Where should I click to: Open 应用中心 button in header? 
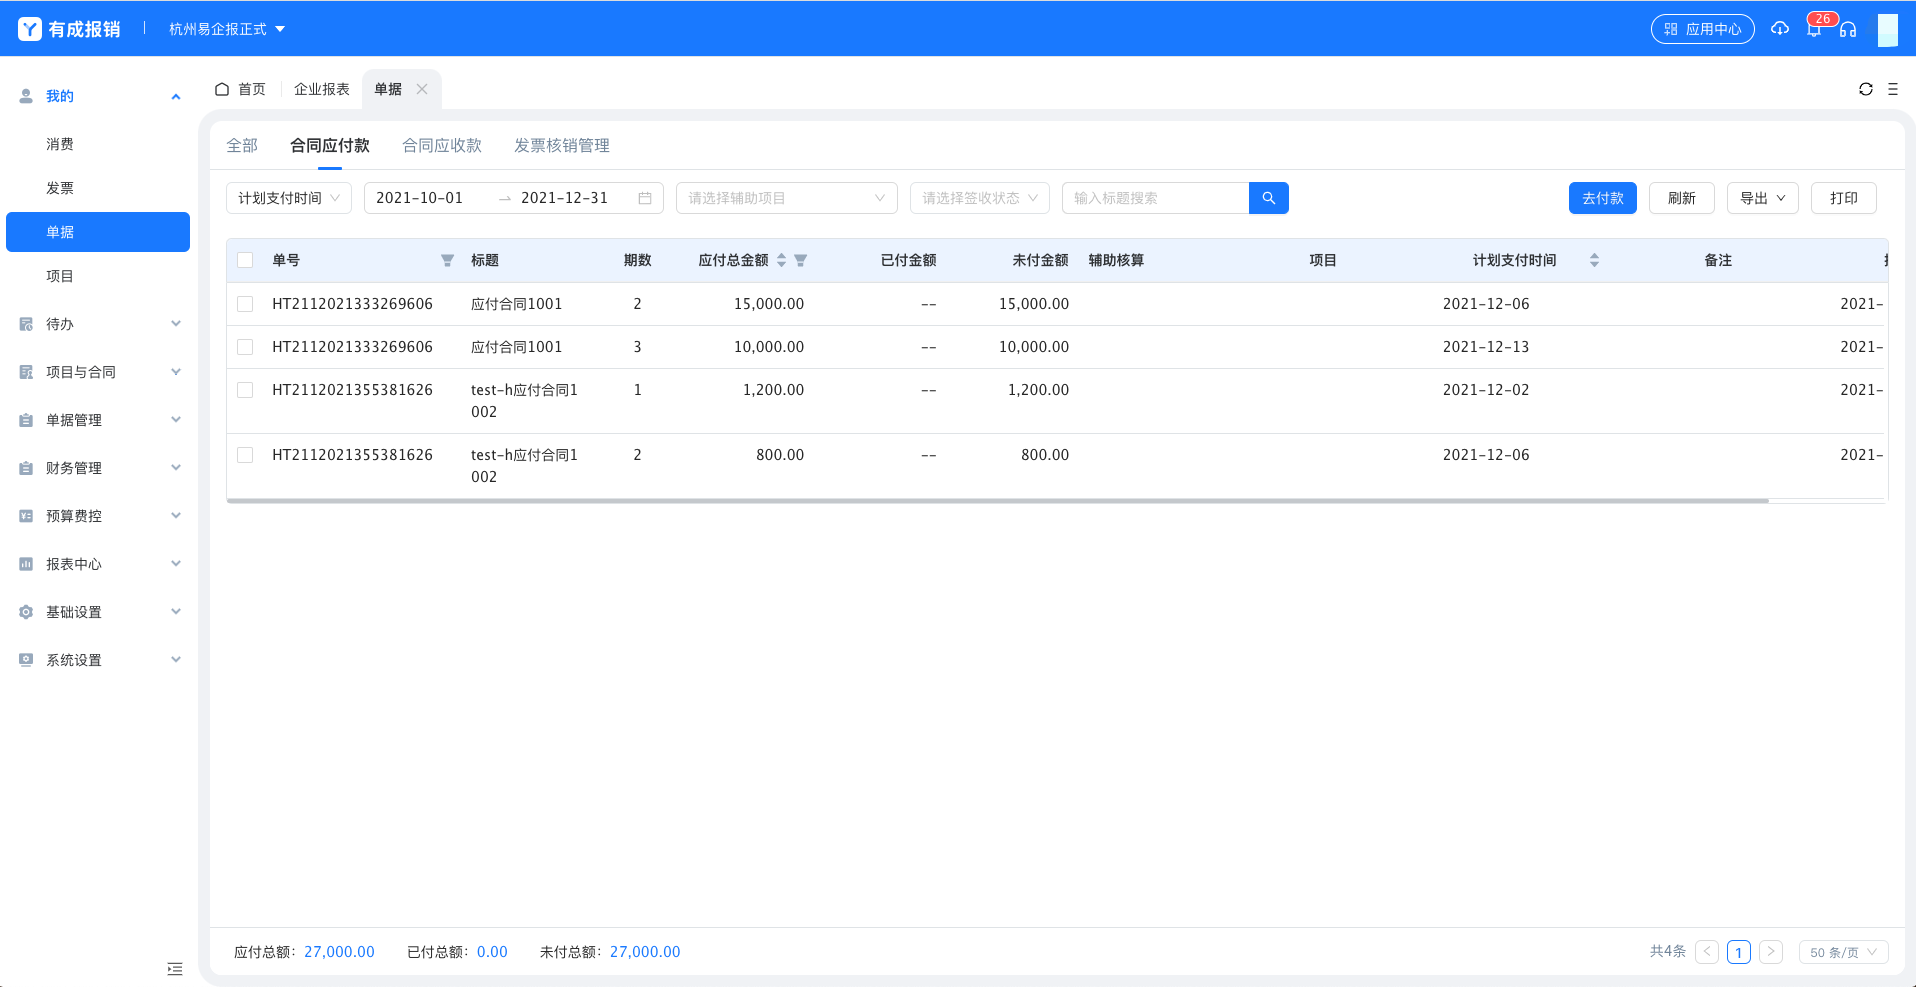point(1703,29)
